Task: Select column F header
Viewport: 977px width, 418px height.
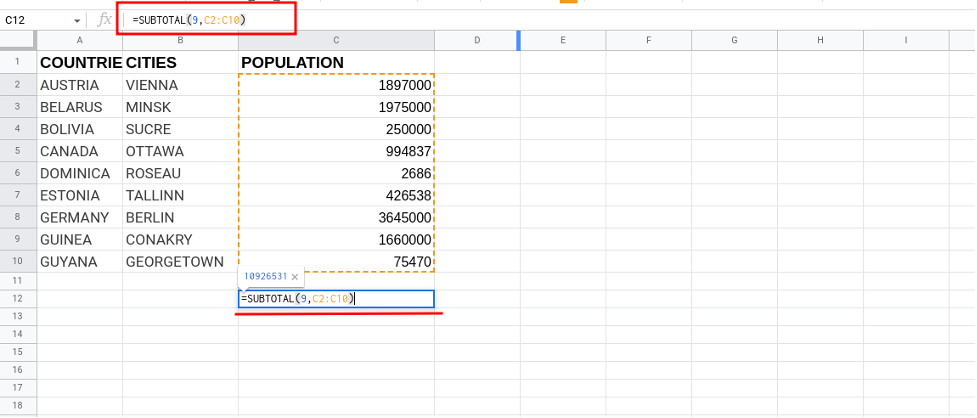Action: (649, 40)
